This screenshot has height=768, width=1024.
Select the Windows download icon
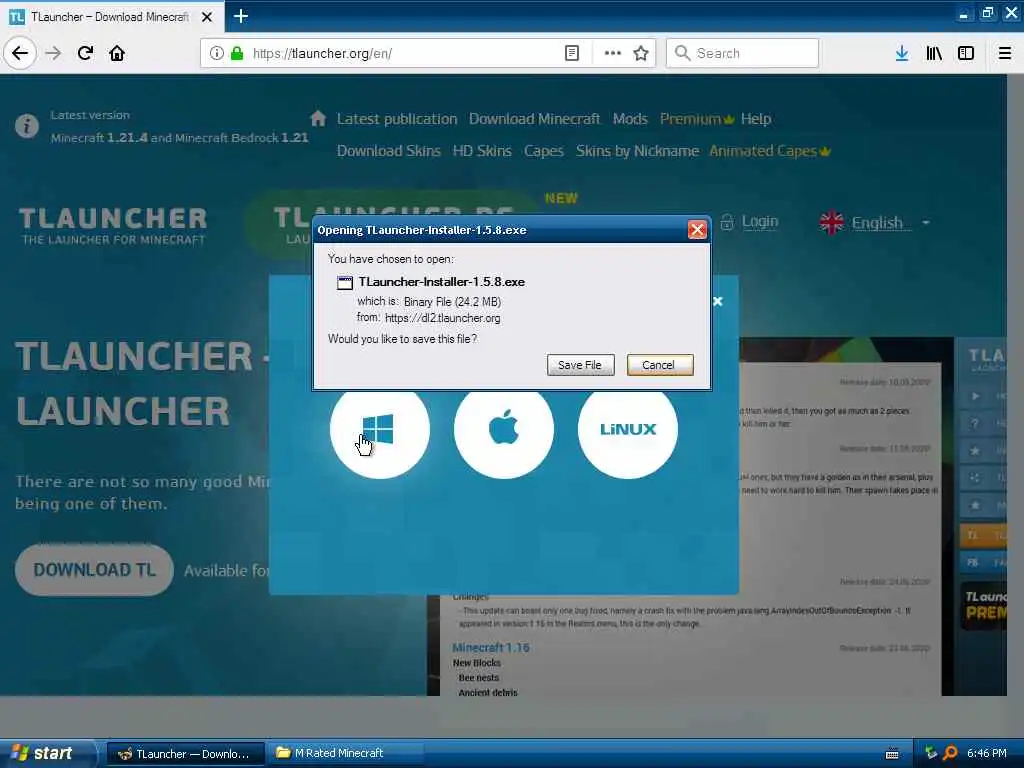(379, 429)
